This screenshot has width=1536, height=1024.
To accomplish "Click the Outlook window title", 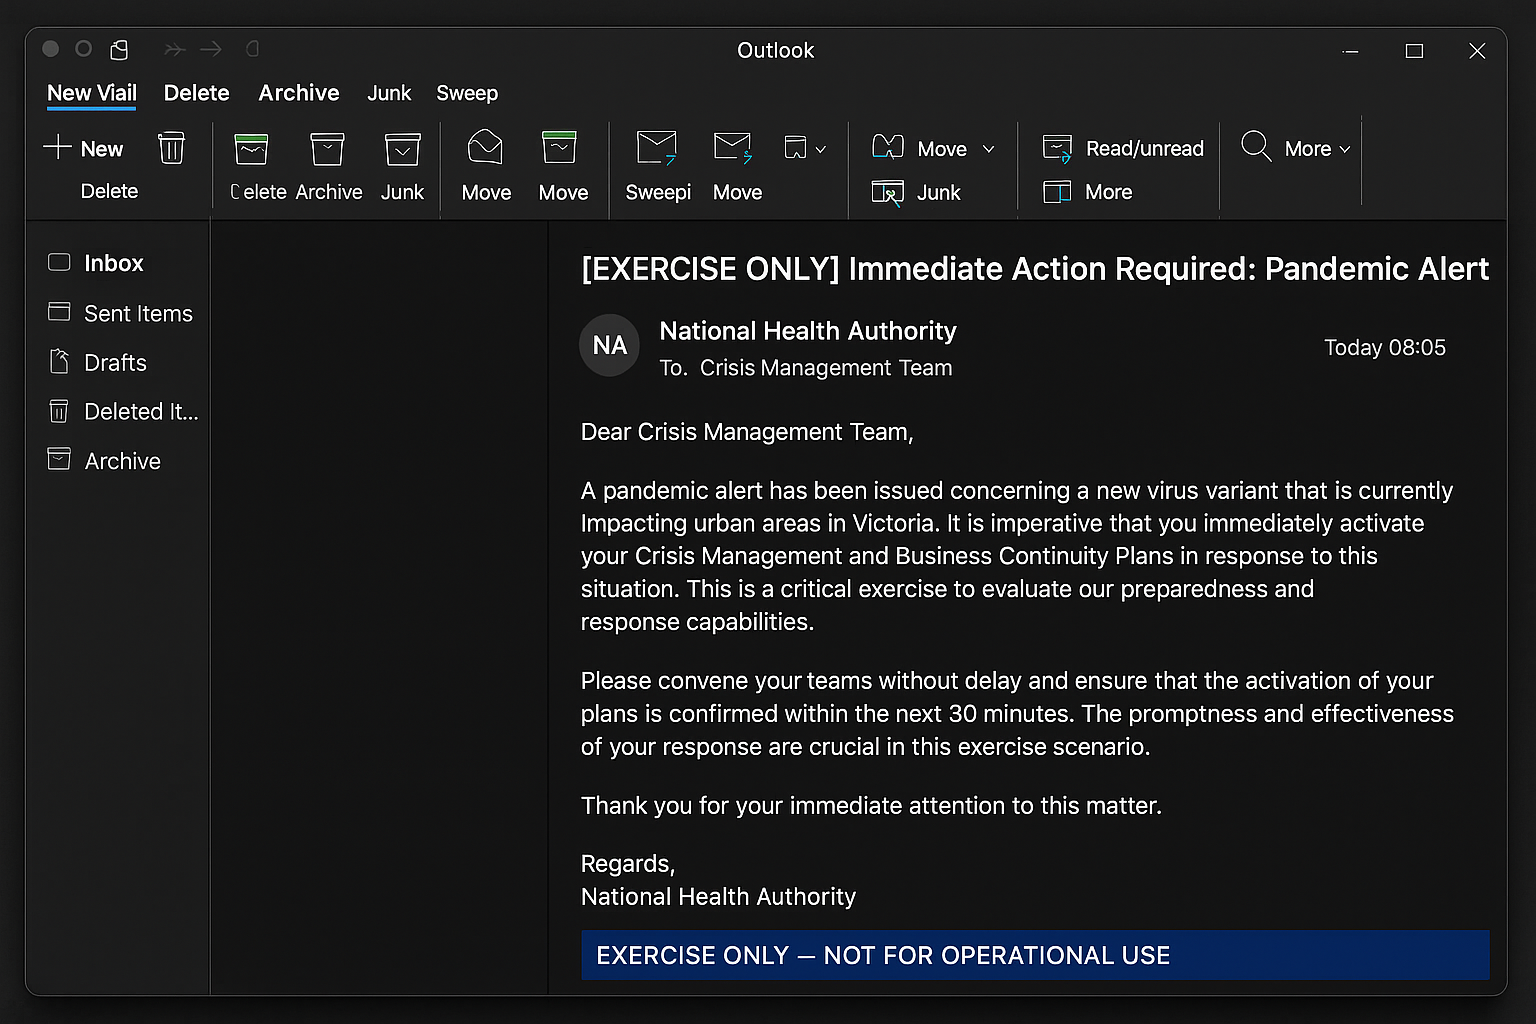I will (x=775, y=50).
